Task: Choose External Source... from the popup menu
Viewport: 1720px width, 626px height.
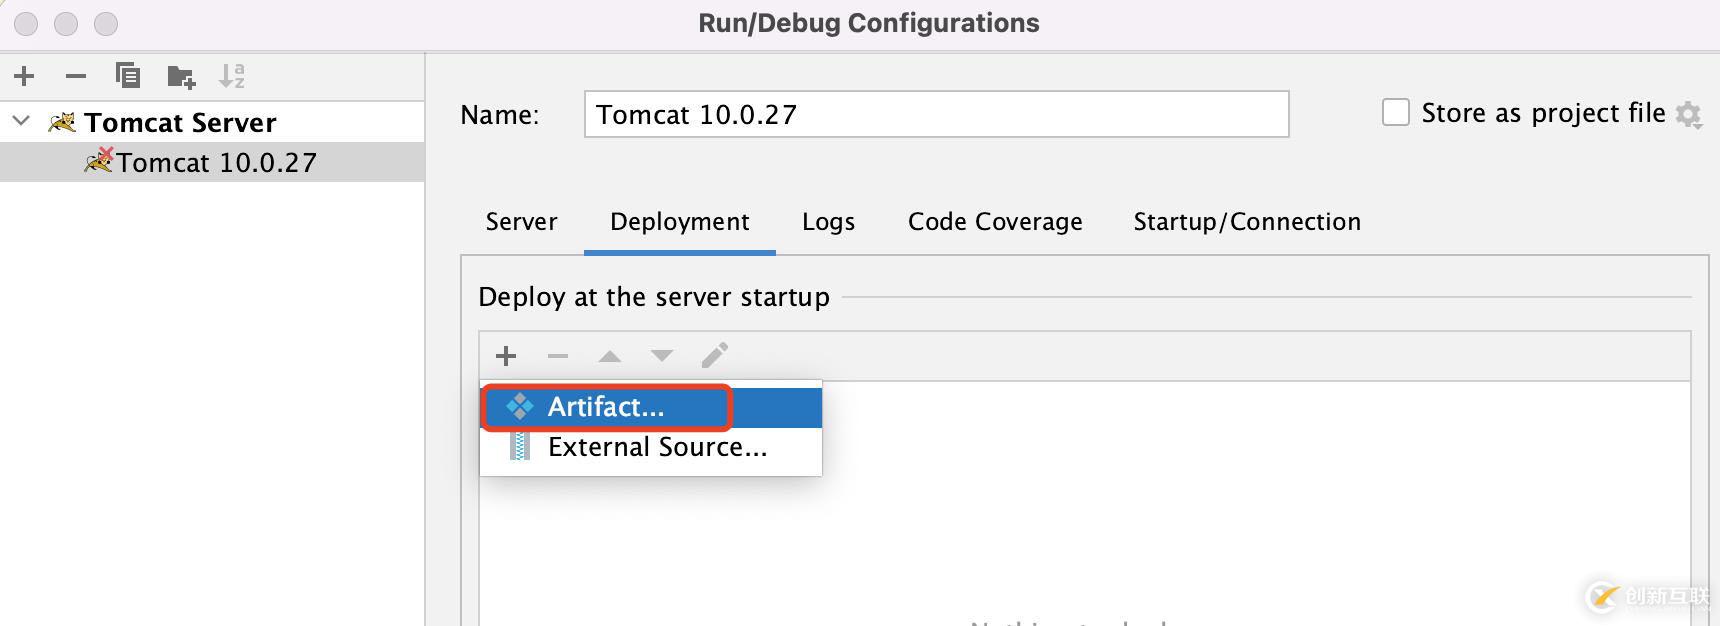Action: coord(651,447)
